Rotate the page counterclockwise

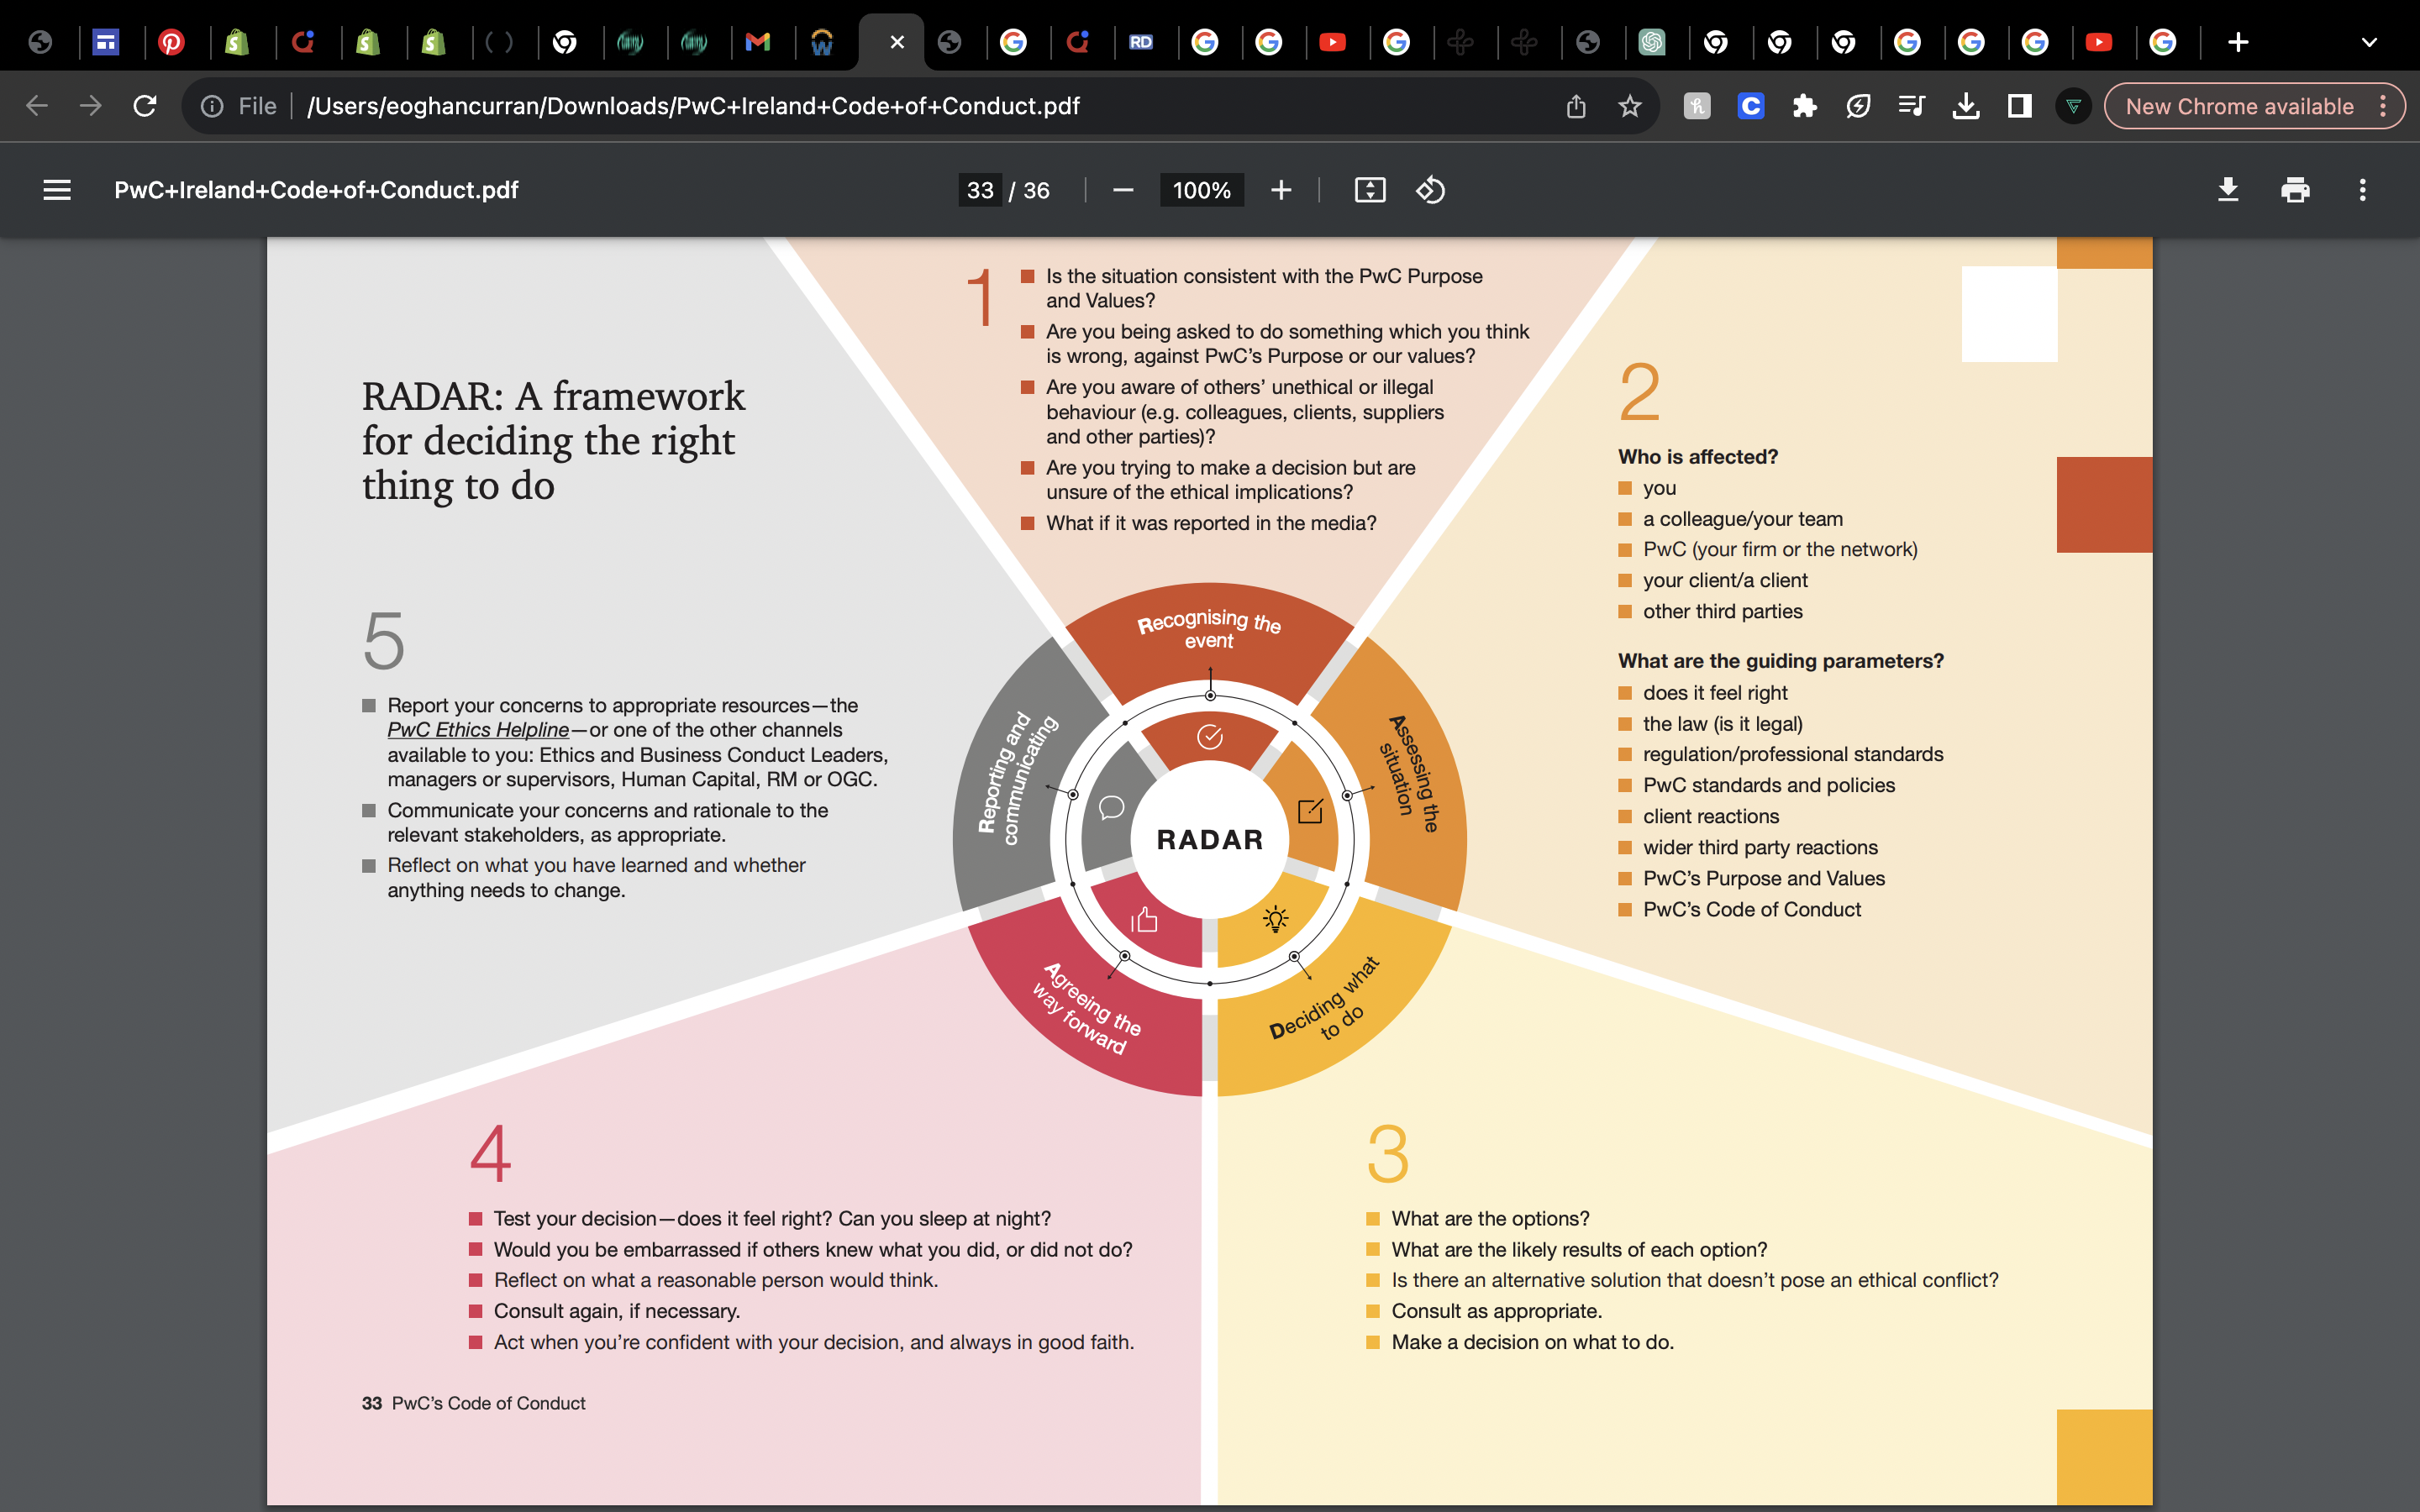pos(1429,190)
